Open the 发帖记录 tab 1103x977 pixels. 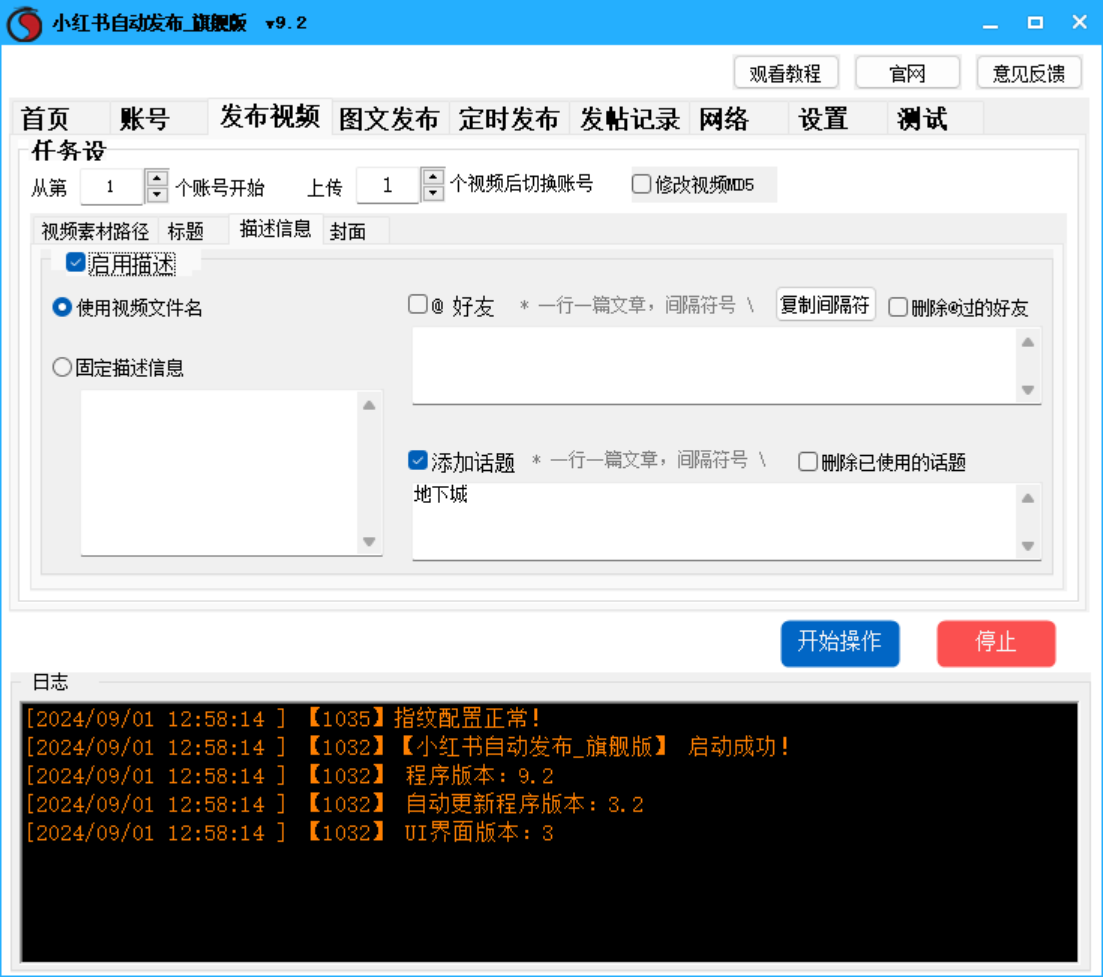[x=630, y=118]
